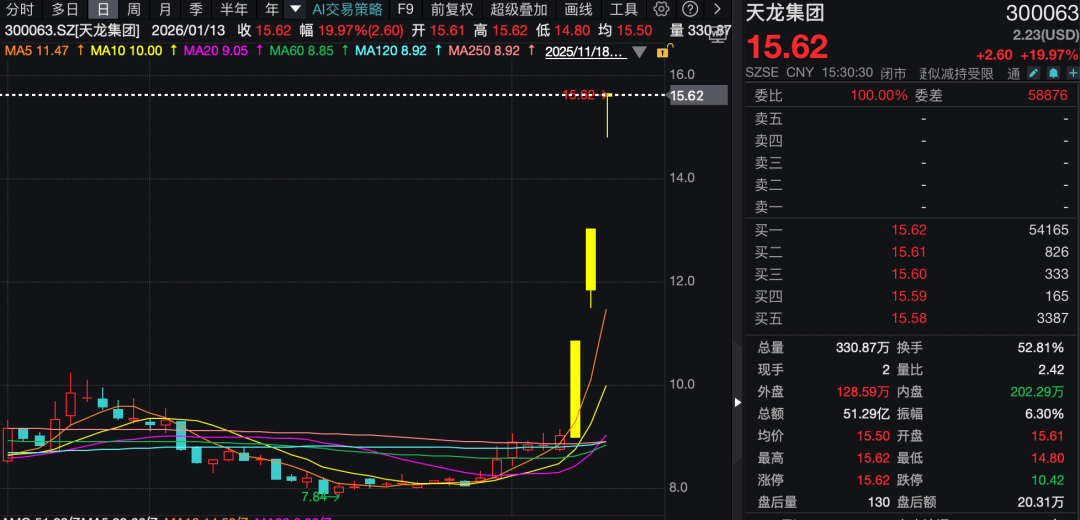Add stock to watchlist with plus icon

pyautogui.click(x=1071, y=74)
